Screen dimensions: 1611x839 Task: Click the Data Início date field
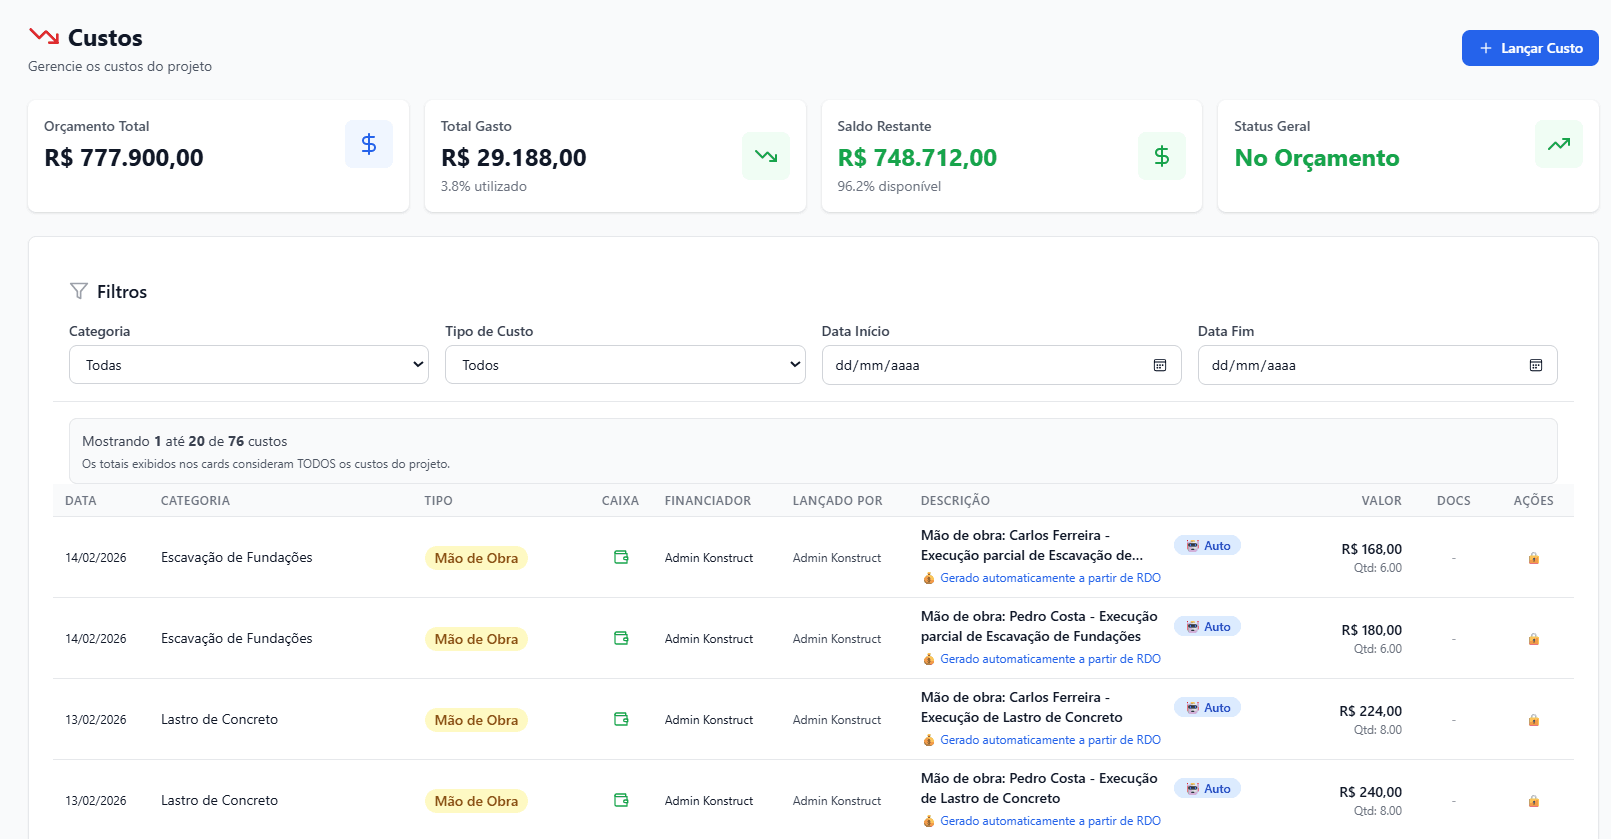(x=980, y=365)
